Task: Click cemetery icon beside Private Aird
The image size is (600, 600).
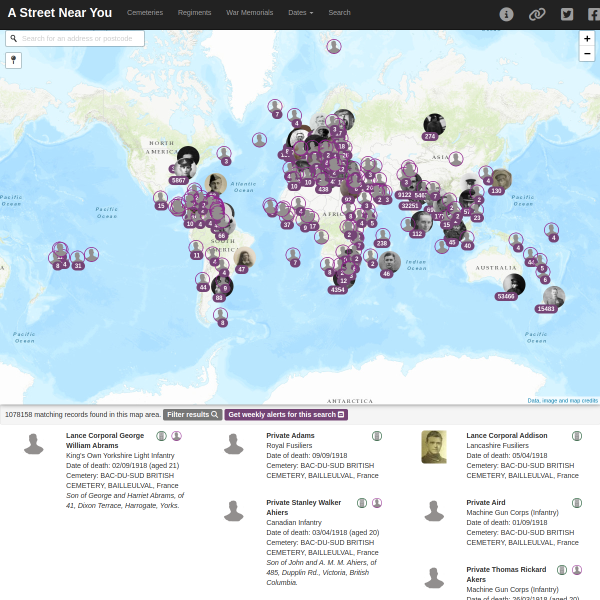Action: [x=577, y=503]
